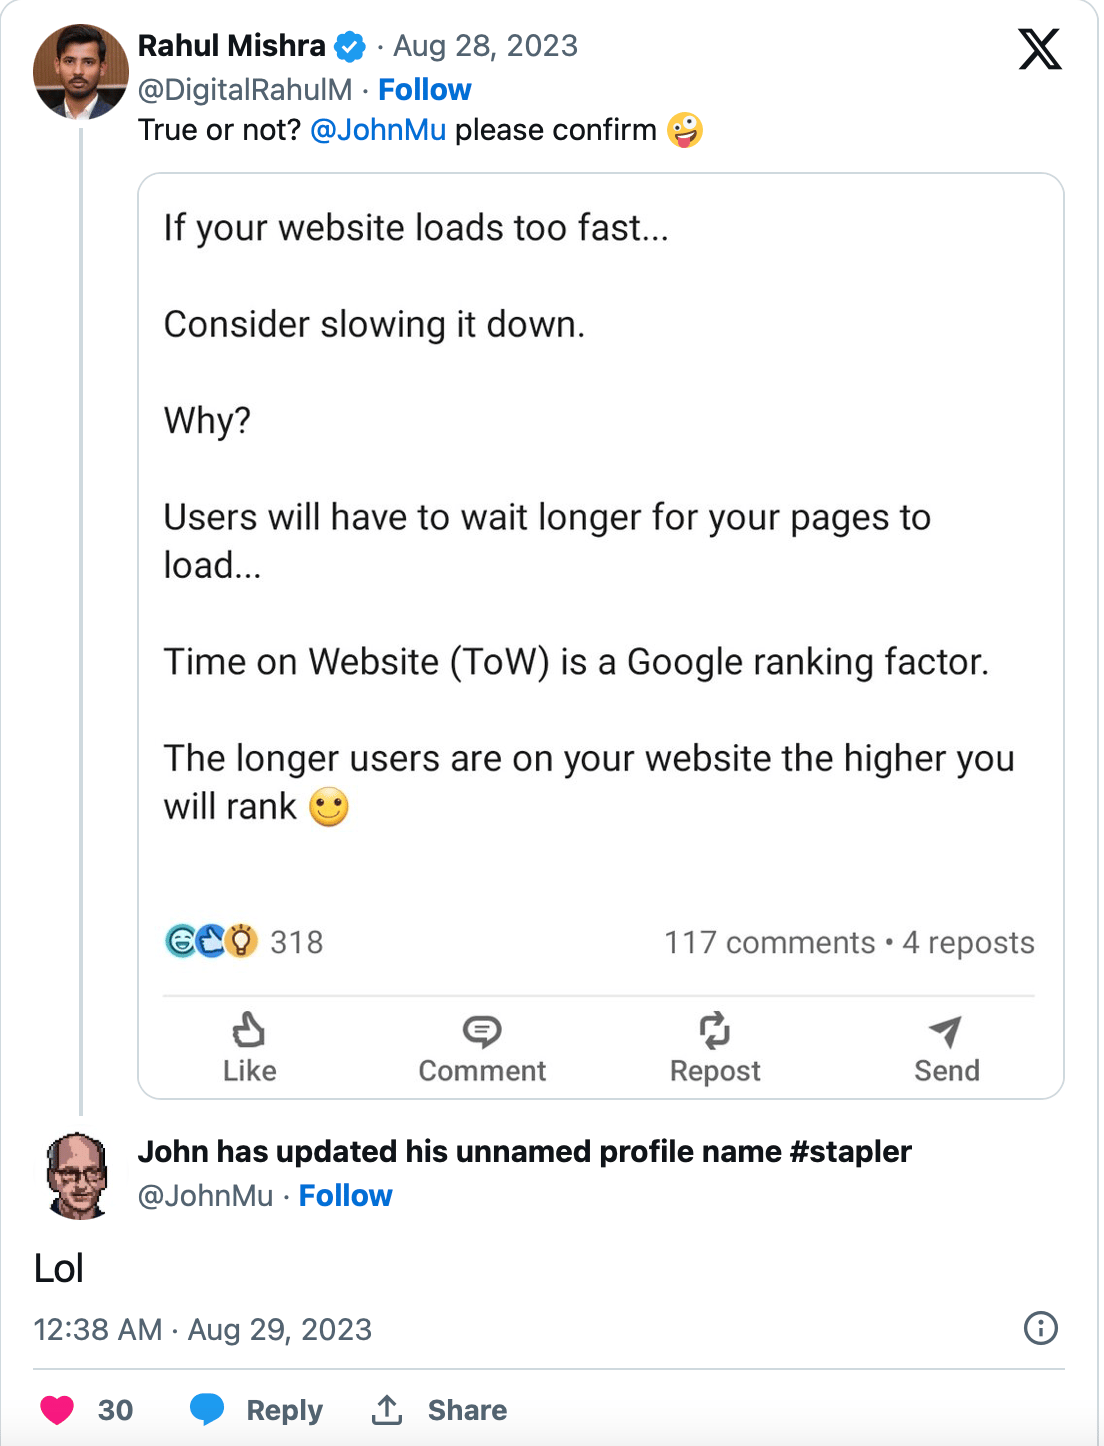1104x1446 pixels.
Task: Open Rahul Mishra's profile name link
Action: pos(231,46)
